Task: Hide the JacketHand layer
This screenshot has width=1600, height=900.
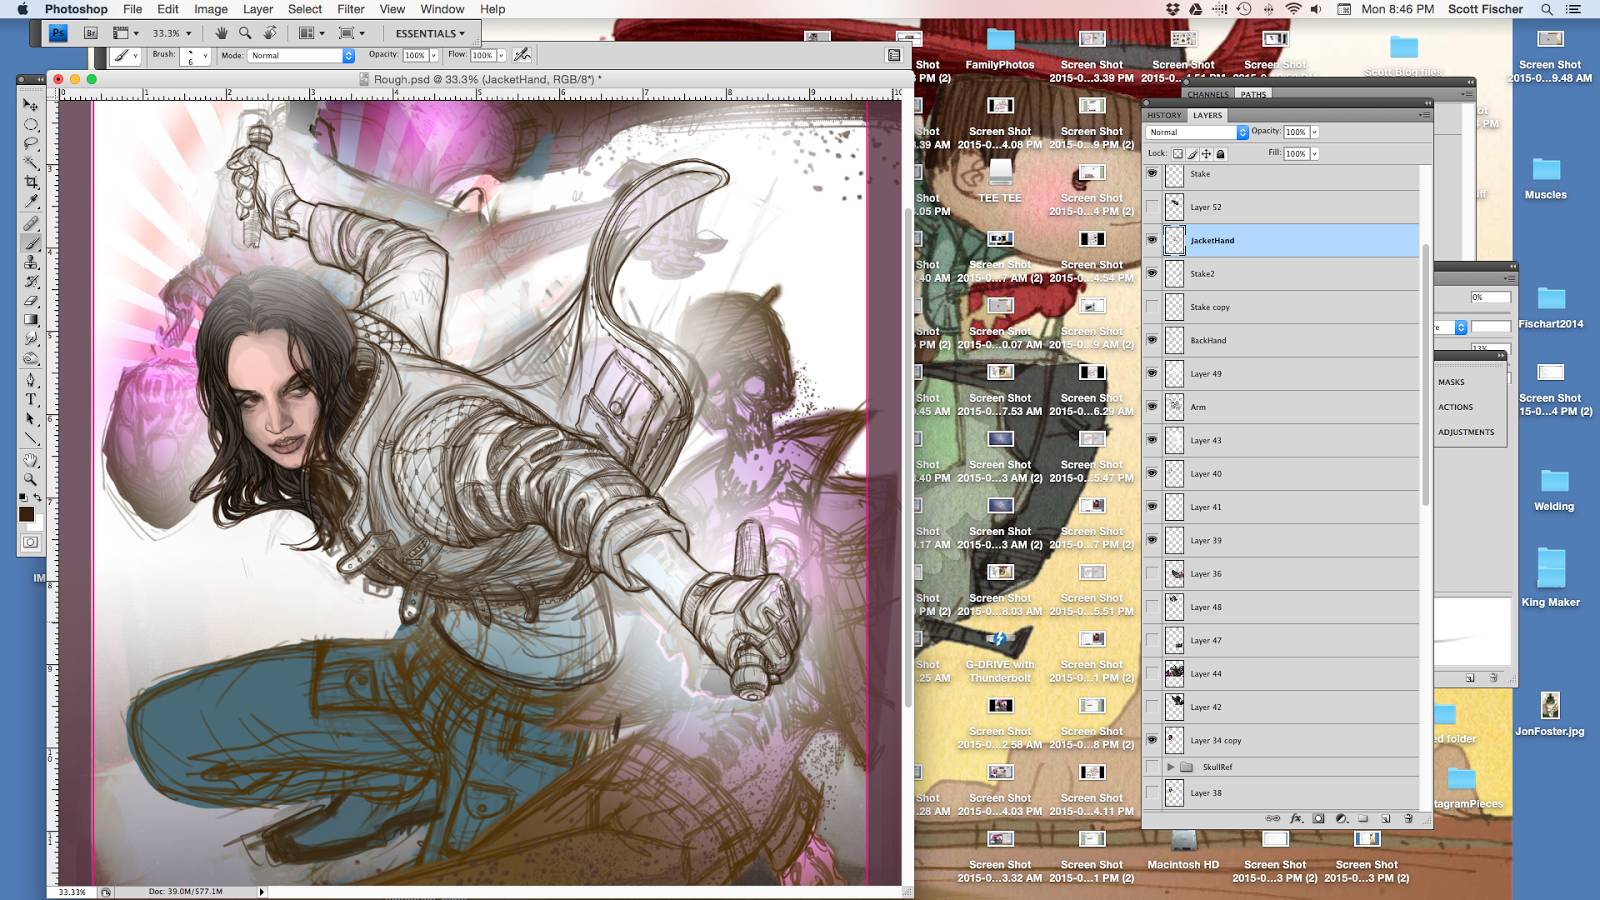Action: 1152,240
